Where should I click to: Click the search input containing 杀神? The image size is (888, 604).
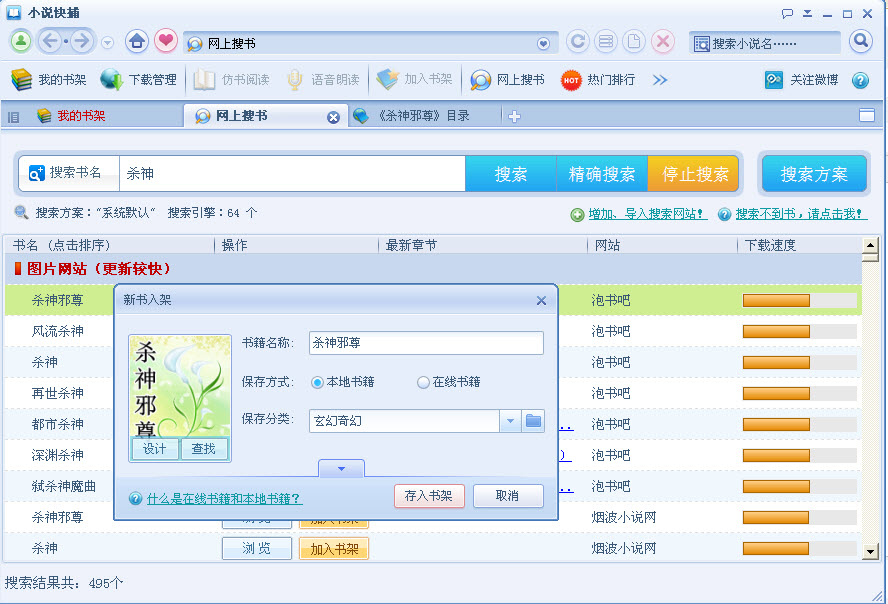click(x=292, y=174)
